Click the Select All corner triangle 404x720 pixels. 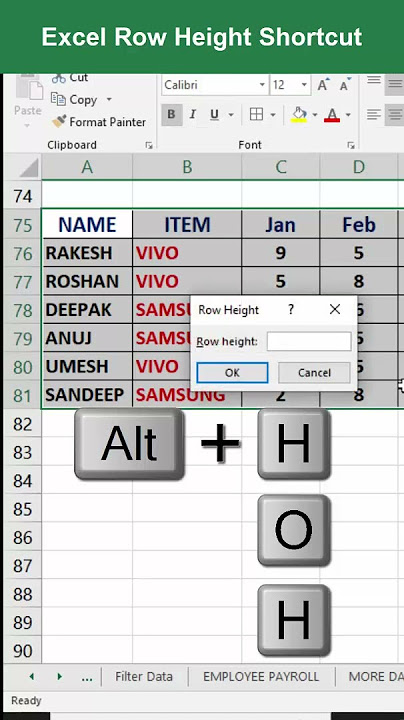(28, 169)
